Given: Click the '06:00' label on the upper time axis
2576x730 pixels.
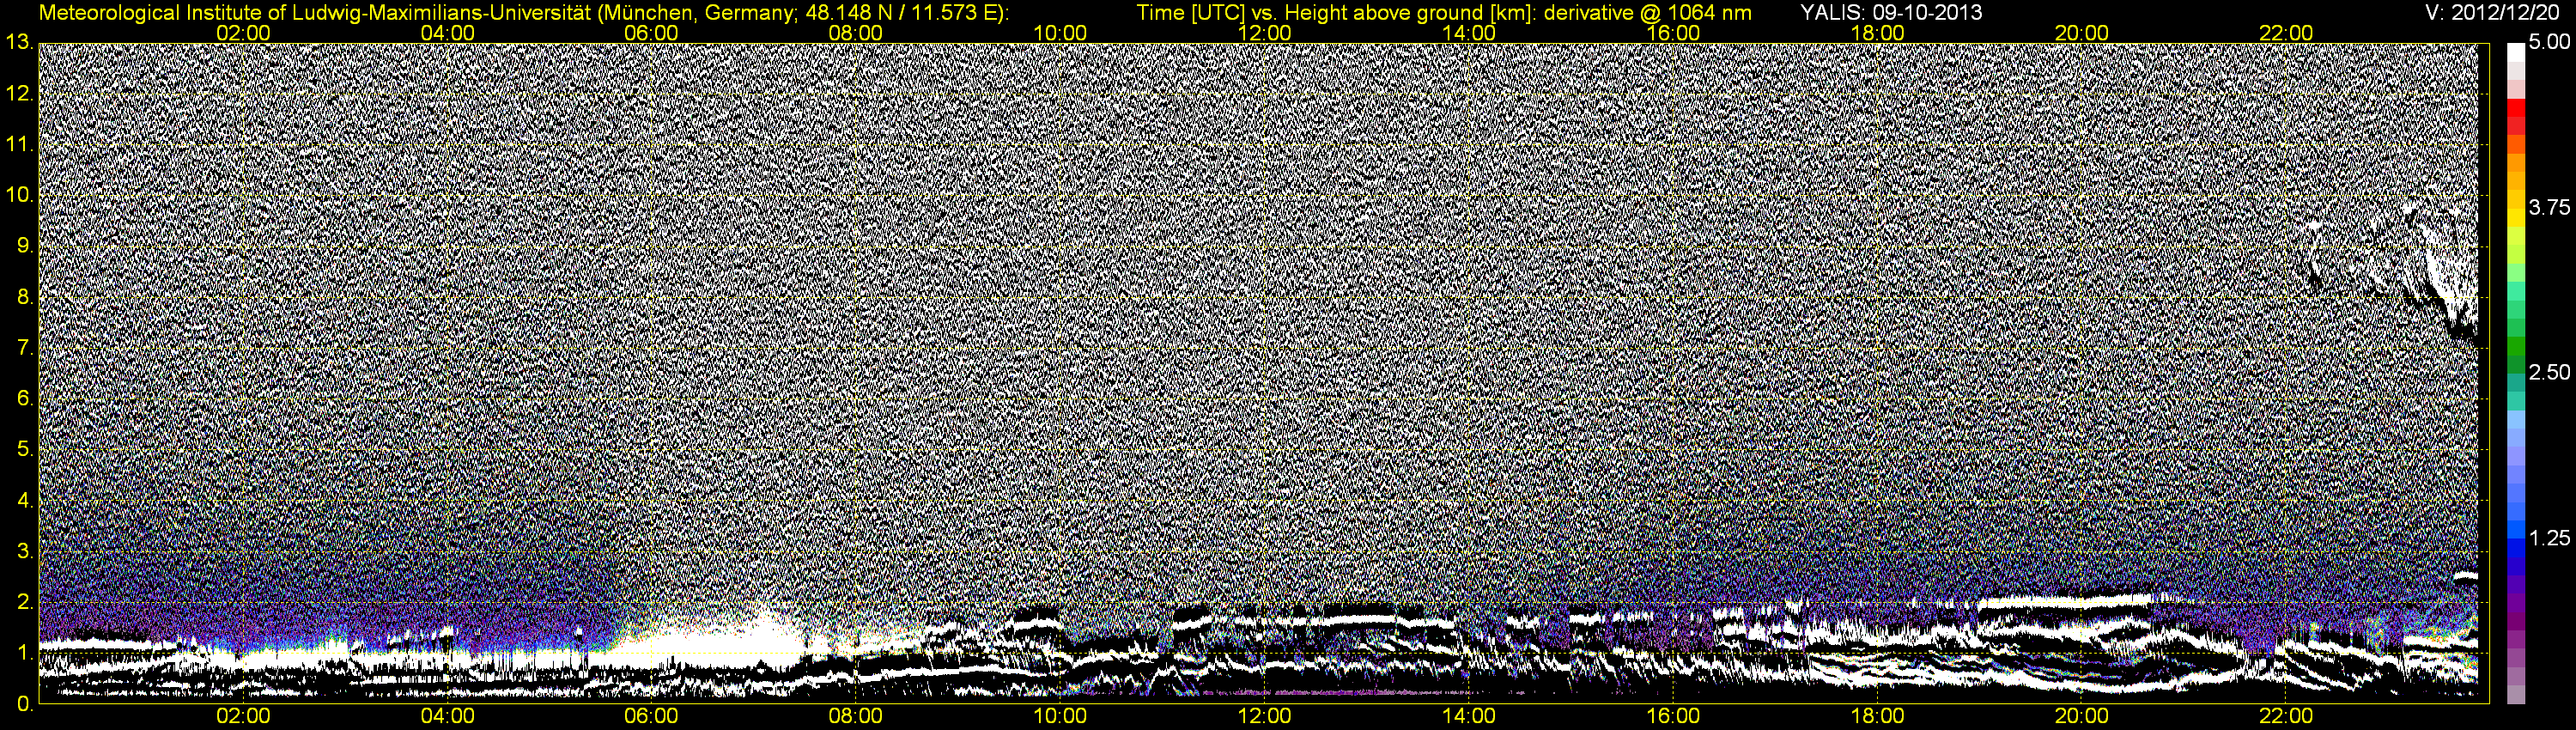Looking at the screenshot, I should click(x=651, y=33).
